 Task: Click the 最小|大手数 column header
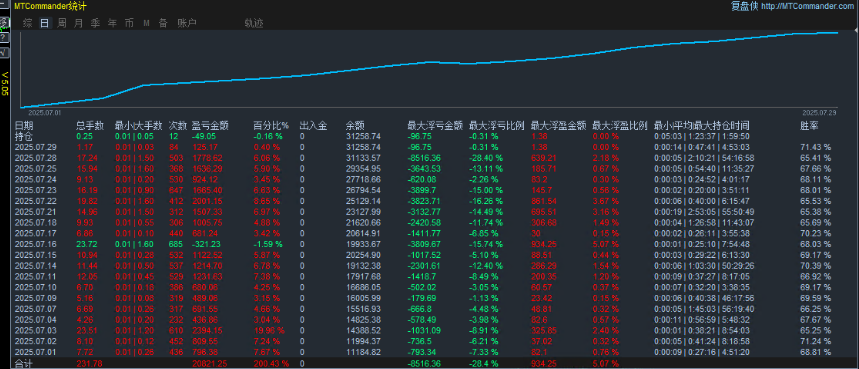(x=139, y=125)
